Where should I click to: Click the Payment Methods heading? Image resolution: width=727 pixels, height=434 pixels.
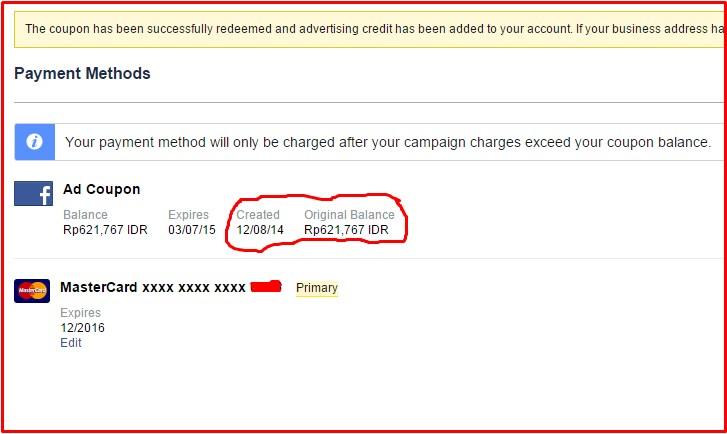click(x=82, y=74)
